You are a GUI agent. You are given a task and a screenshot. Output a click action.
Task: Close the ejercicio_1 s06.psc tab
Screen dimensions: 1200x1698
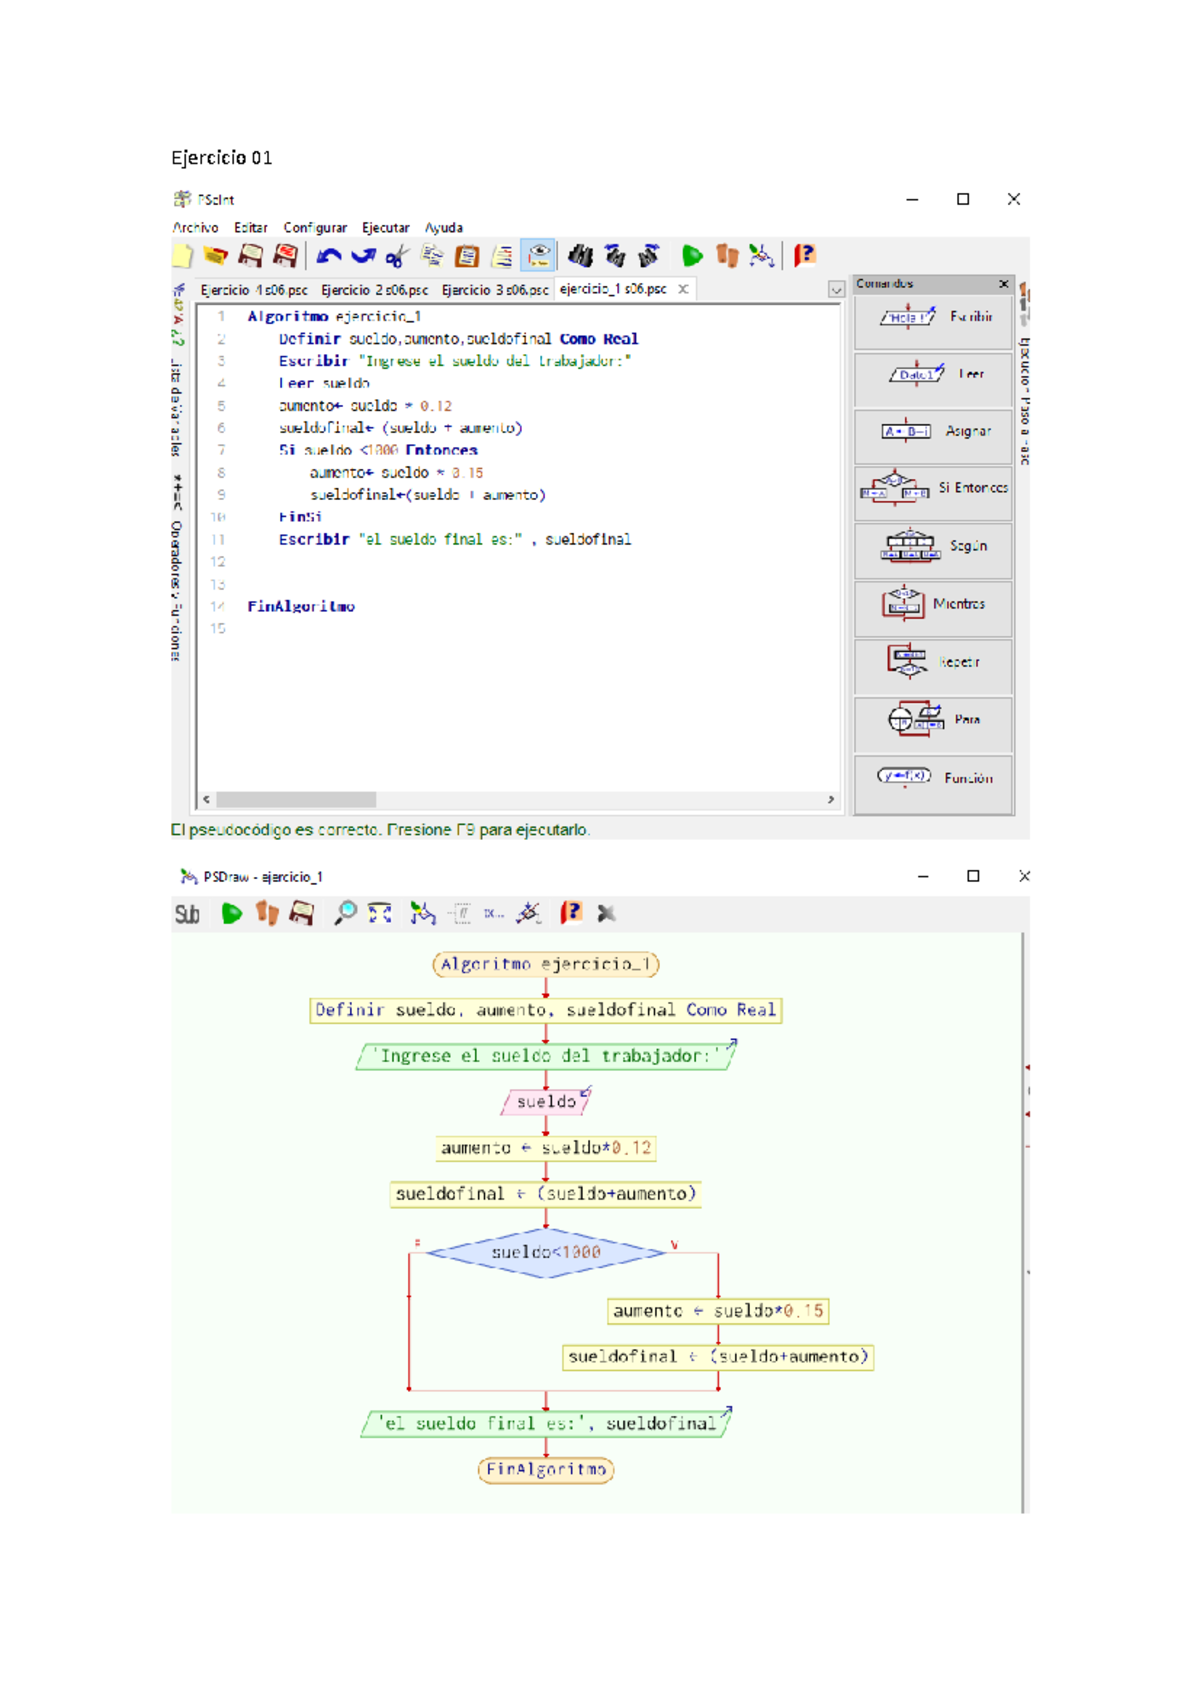tap(683, 289)
